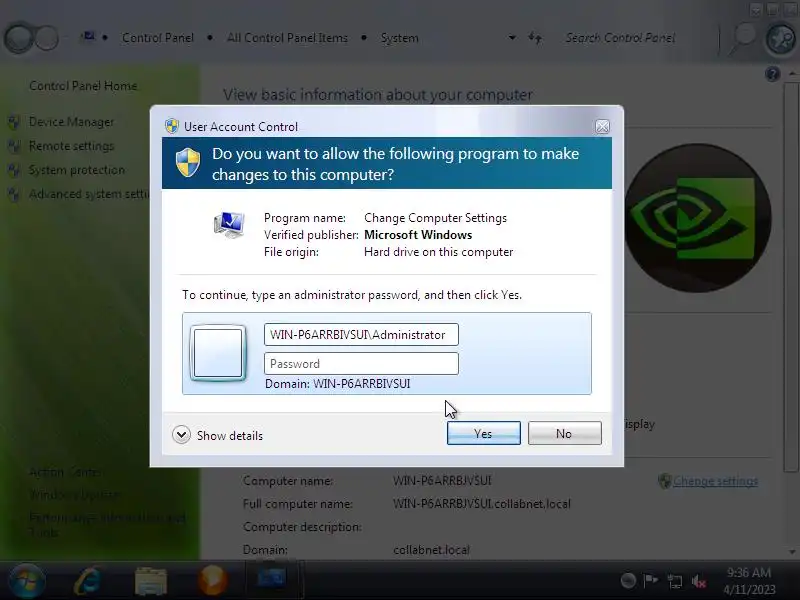This screenshot has height=600, width=800.
Task: Click the muted volume tray icon
Action: 698,581
